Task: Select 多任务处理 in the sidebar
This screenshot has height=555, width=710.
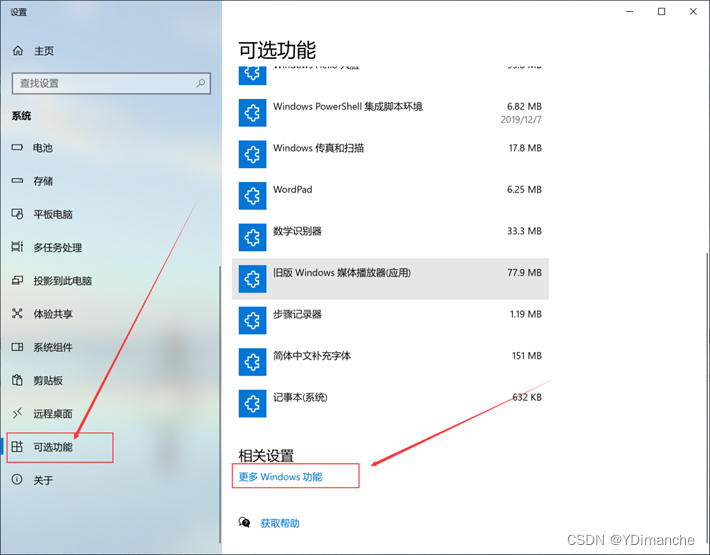Action: [x=58, y=247]
